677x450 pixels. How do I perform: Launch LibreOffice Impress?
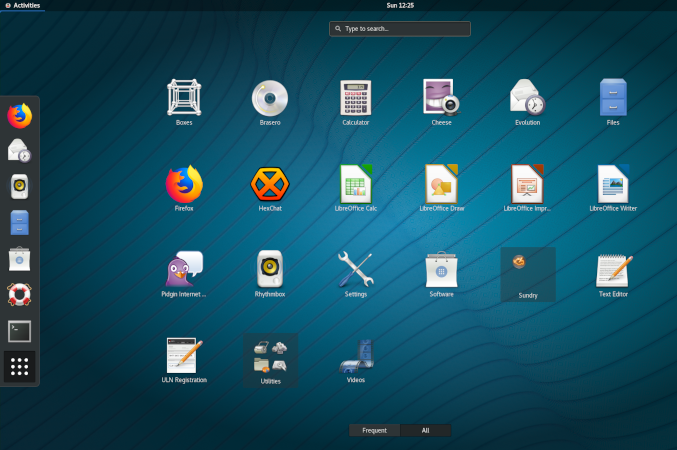[527, 188]
